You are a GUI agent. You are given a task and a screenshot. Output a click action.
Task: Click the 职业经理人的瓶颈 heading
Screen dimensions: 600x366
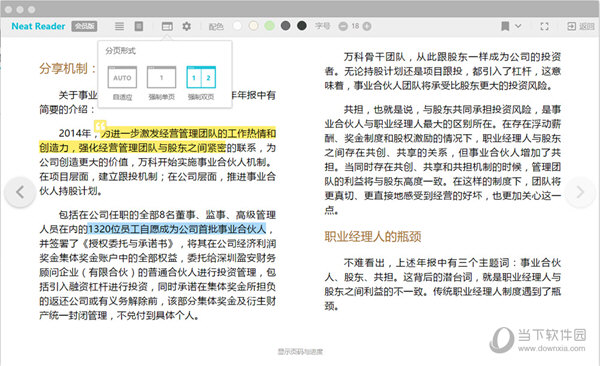point(373,236)
